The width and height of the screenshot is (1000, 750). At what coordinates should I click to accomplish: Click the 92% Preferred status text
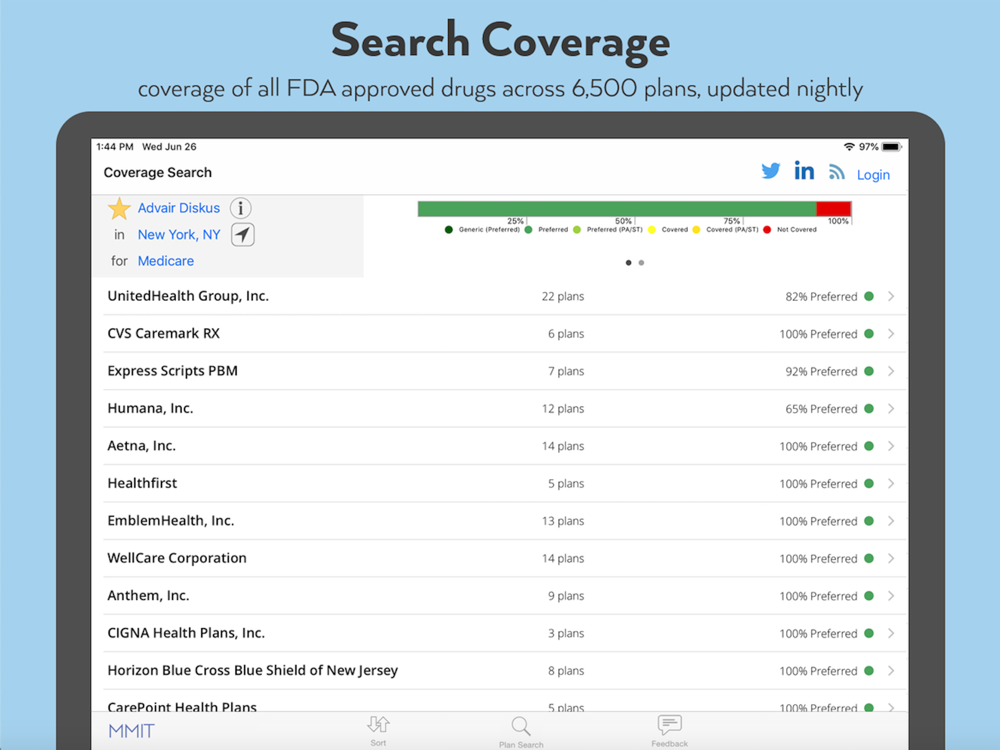pyautogui.click(x=821, y=371)
